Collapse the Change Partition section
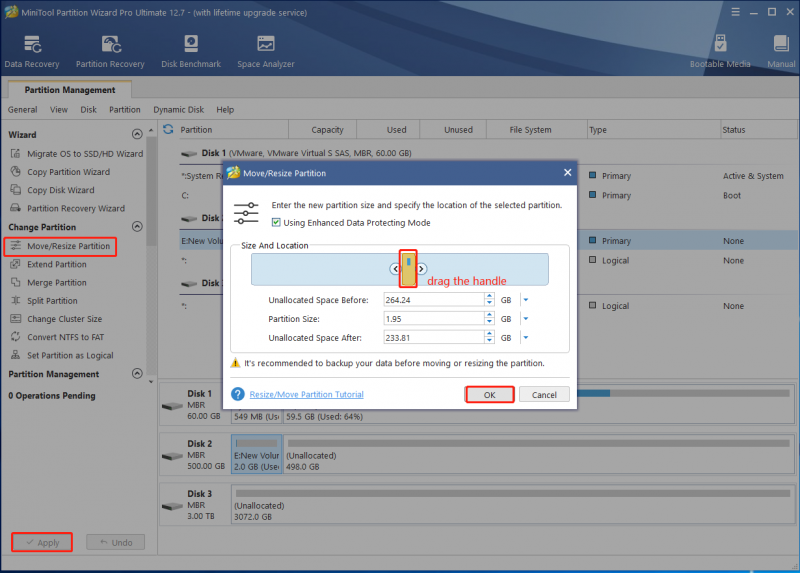The height and width of the screenshot is (573, 800). click(x=137, y=227)
